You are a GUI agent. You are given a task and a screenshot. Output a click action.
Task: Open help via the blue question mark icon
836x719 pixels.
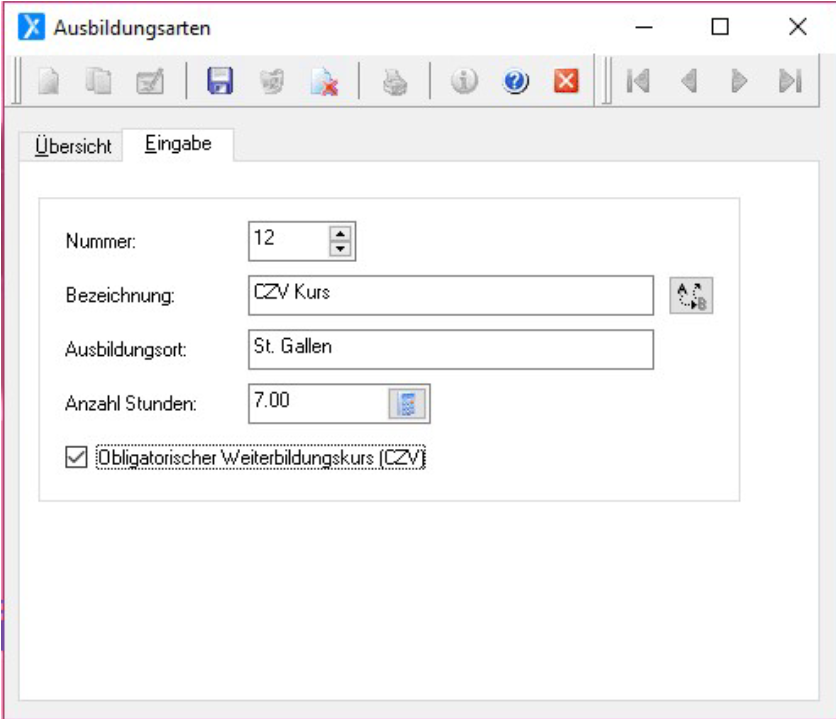[515, 83]
